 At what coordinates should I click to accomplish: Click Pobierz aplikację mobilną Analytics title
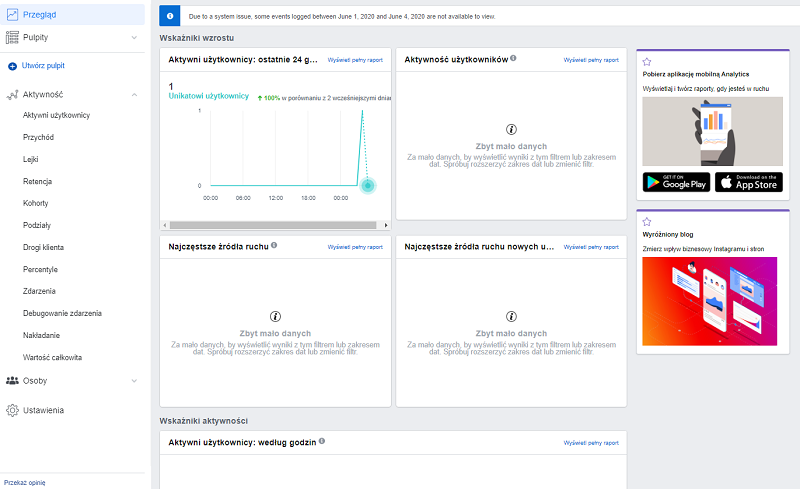pyautogui.click(x=695, y=75)
